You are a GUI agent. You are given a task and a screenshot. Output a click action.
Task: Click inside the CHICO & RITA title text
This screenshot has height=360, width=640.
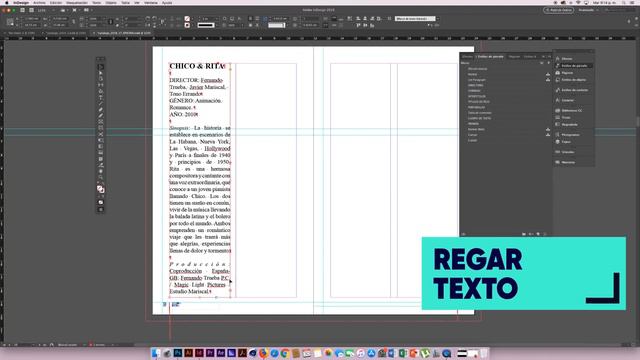click(x=196, y=66)
